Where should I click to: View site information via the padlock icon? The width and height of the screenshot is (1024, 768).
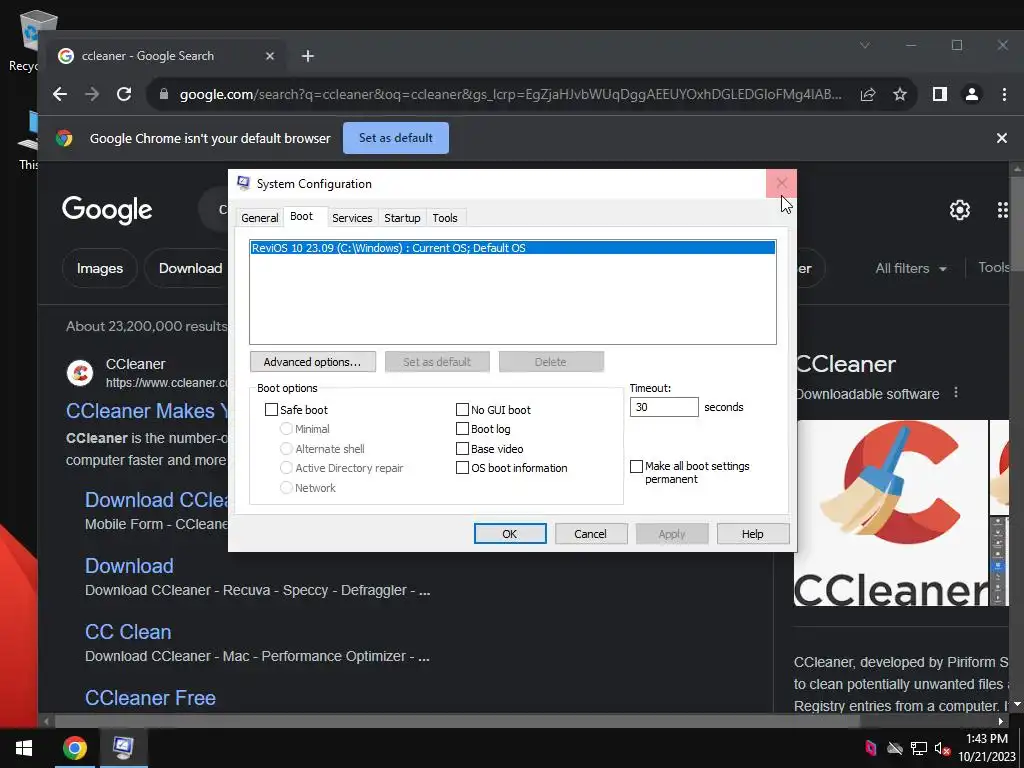tap(164, 95)
